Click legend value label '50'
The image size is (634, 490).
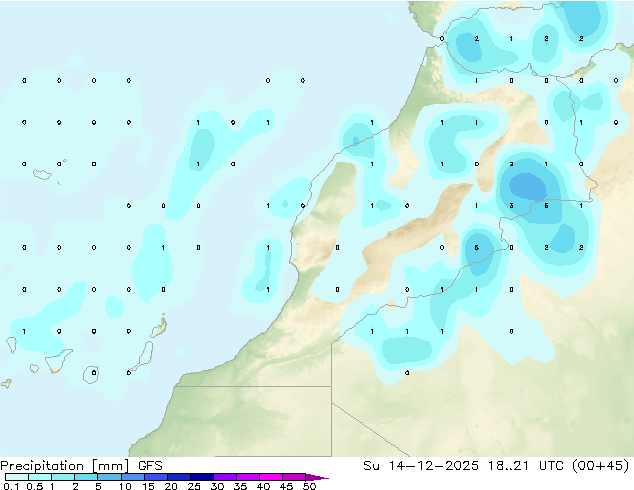[x=309, y=486]
